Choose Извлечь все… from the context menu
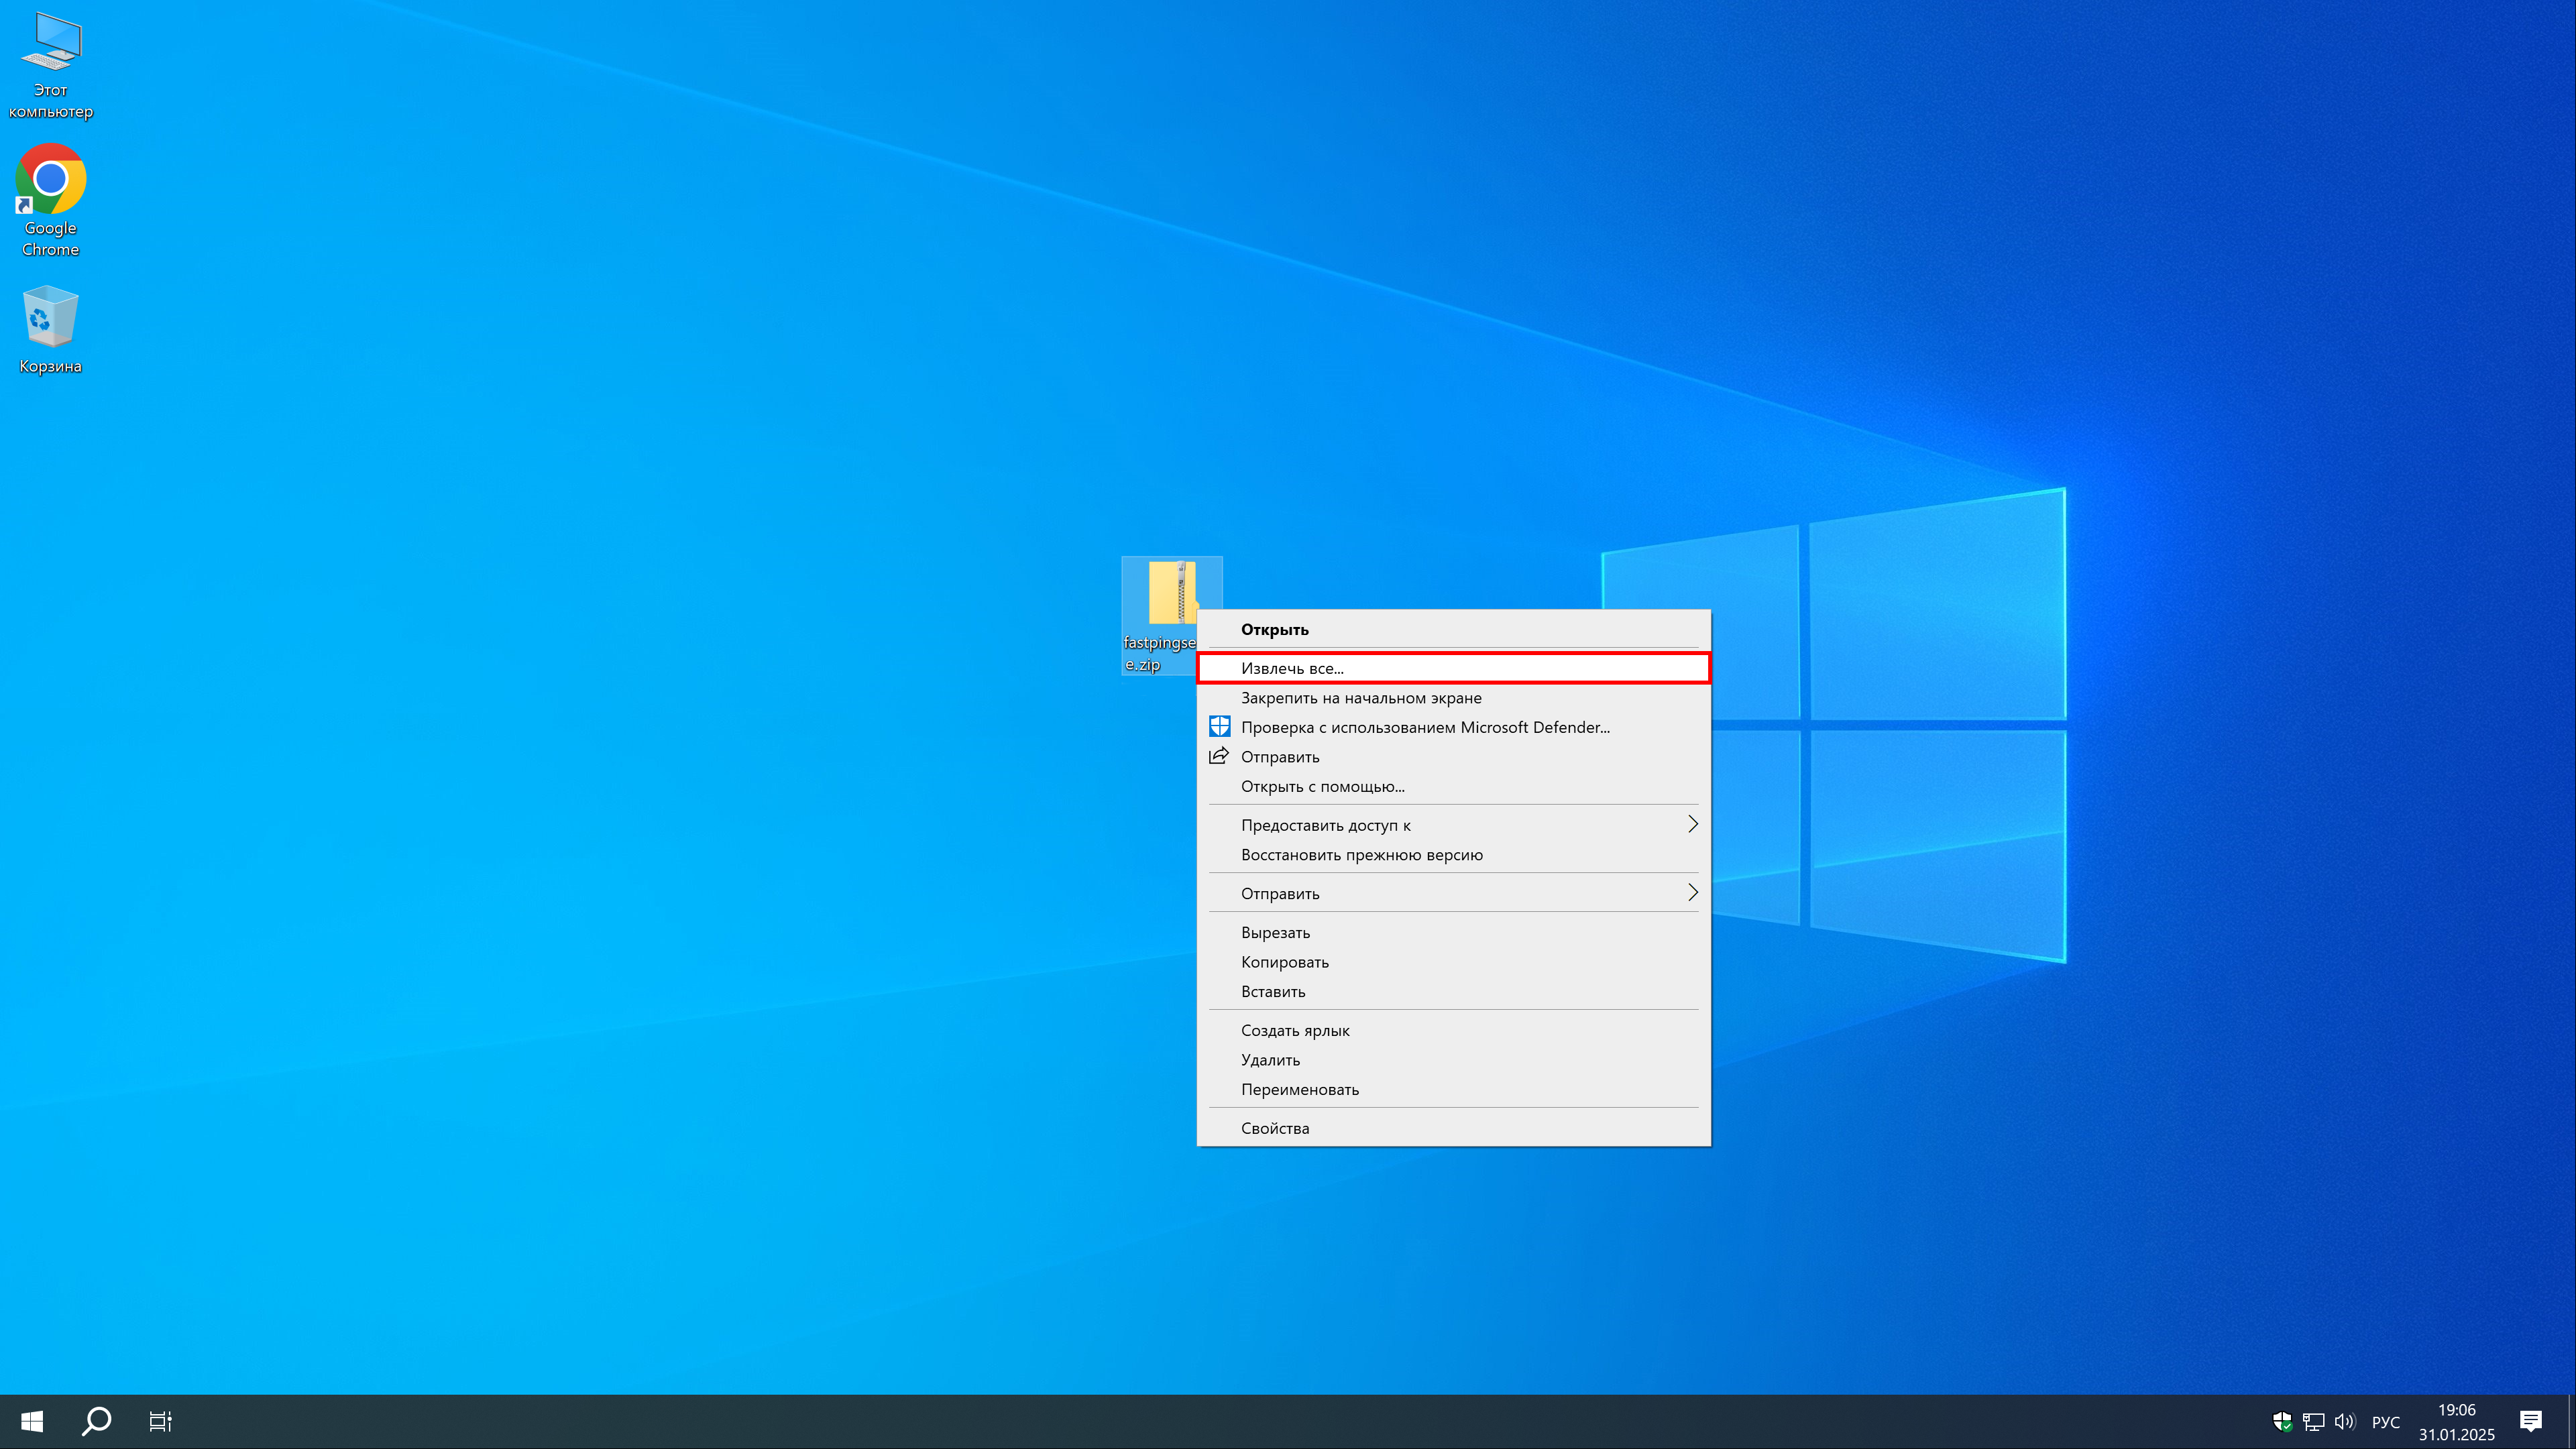 click(x=1292, y=668)
